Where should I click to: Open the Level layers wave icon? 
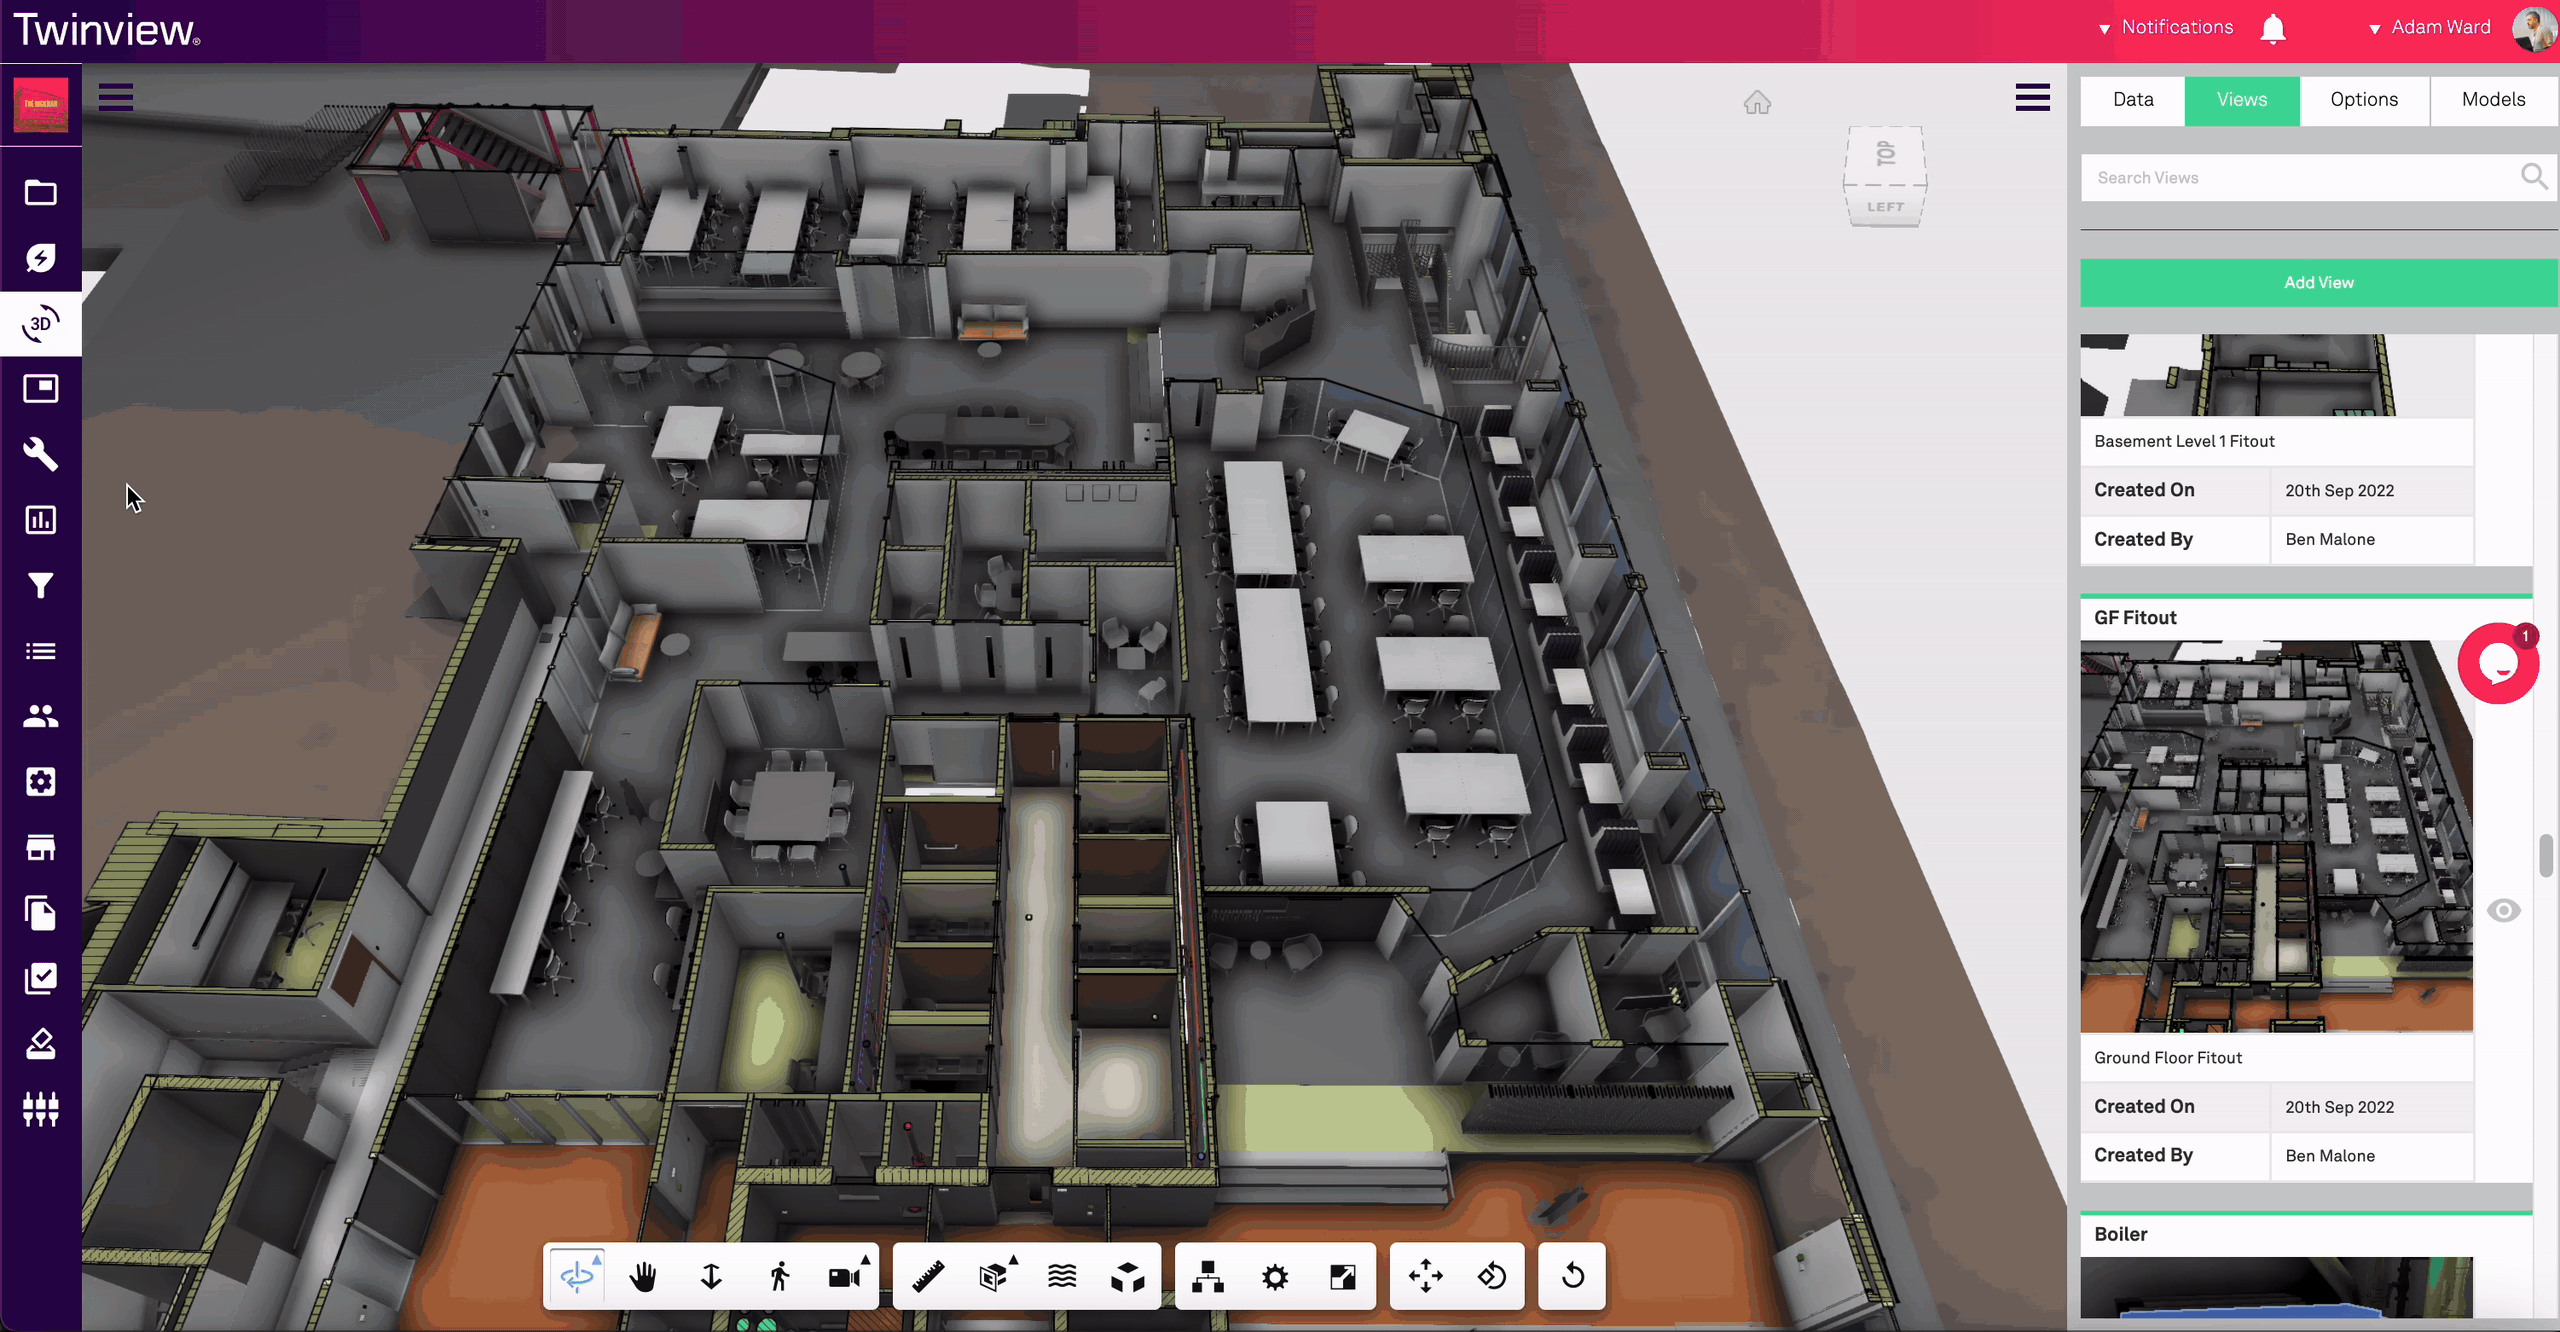click(1061, 1276)
